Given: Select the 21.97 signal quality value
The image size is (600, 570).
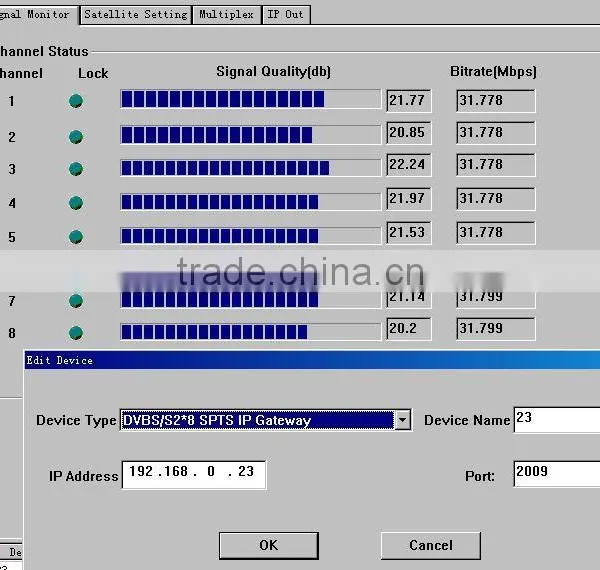Looking at the screenshot, I should point(409,199).
